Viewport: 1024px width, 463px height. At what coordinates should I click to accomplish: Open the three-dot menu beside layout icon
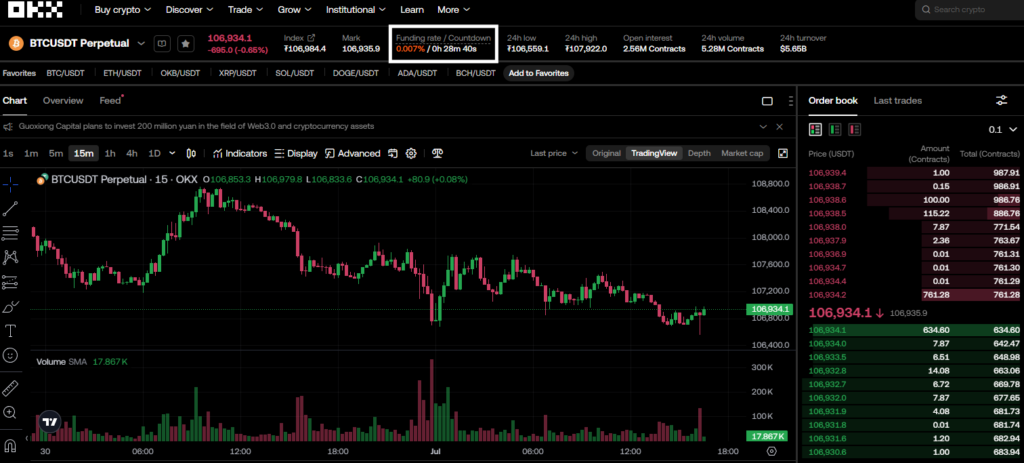[791, 101]
